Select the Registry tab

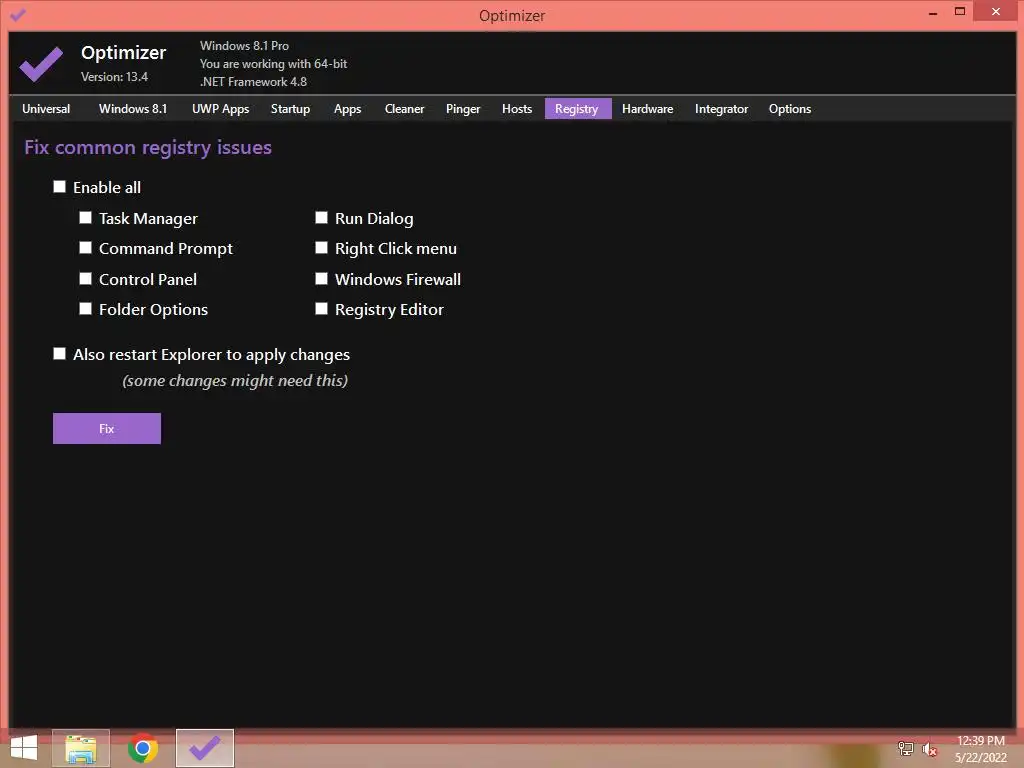577,108
